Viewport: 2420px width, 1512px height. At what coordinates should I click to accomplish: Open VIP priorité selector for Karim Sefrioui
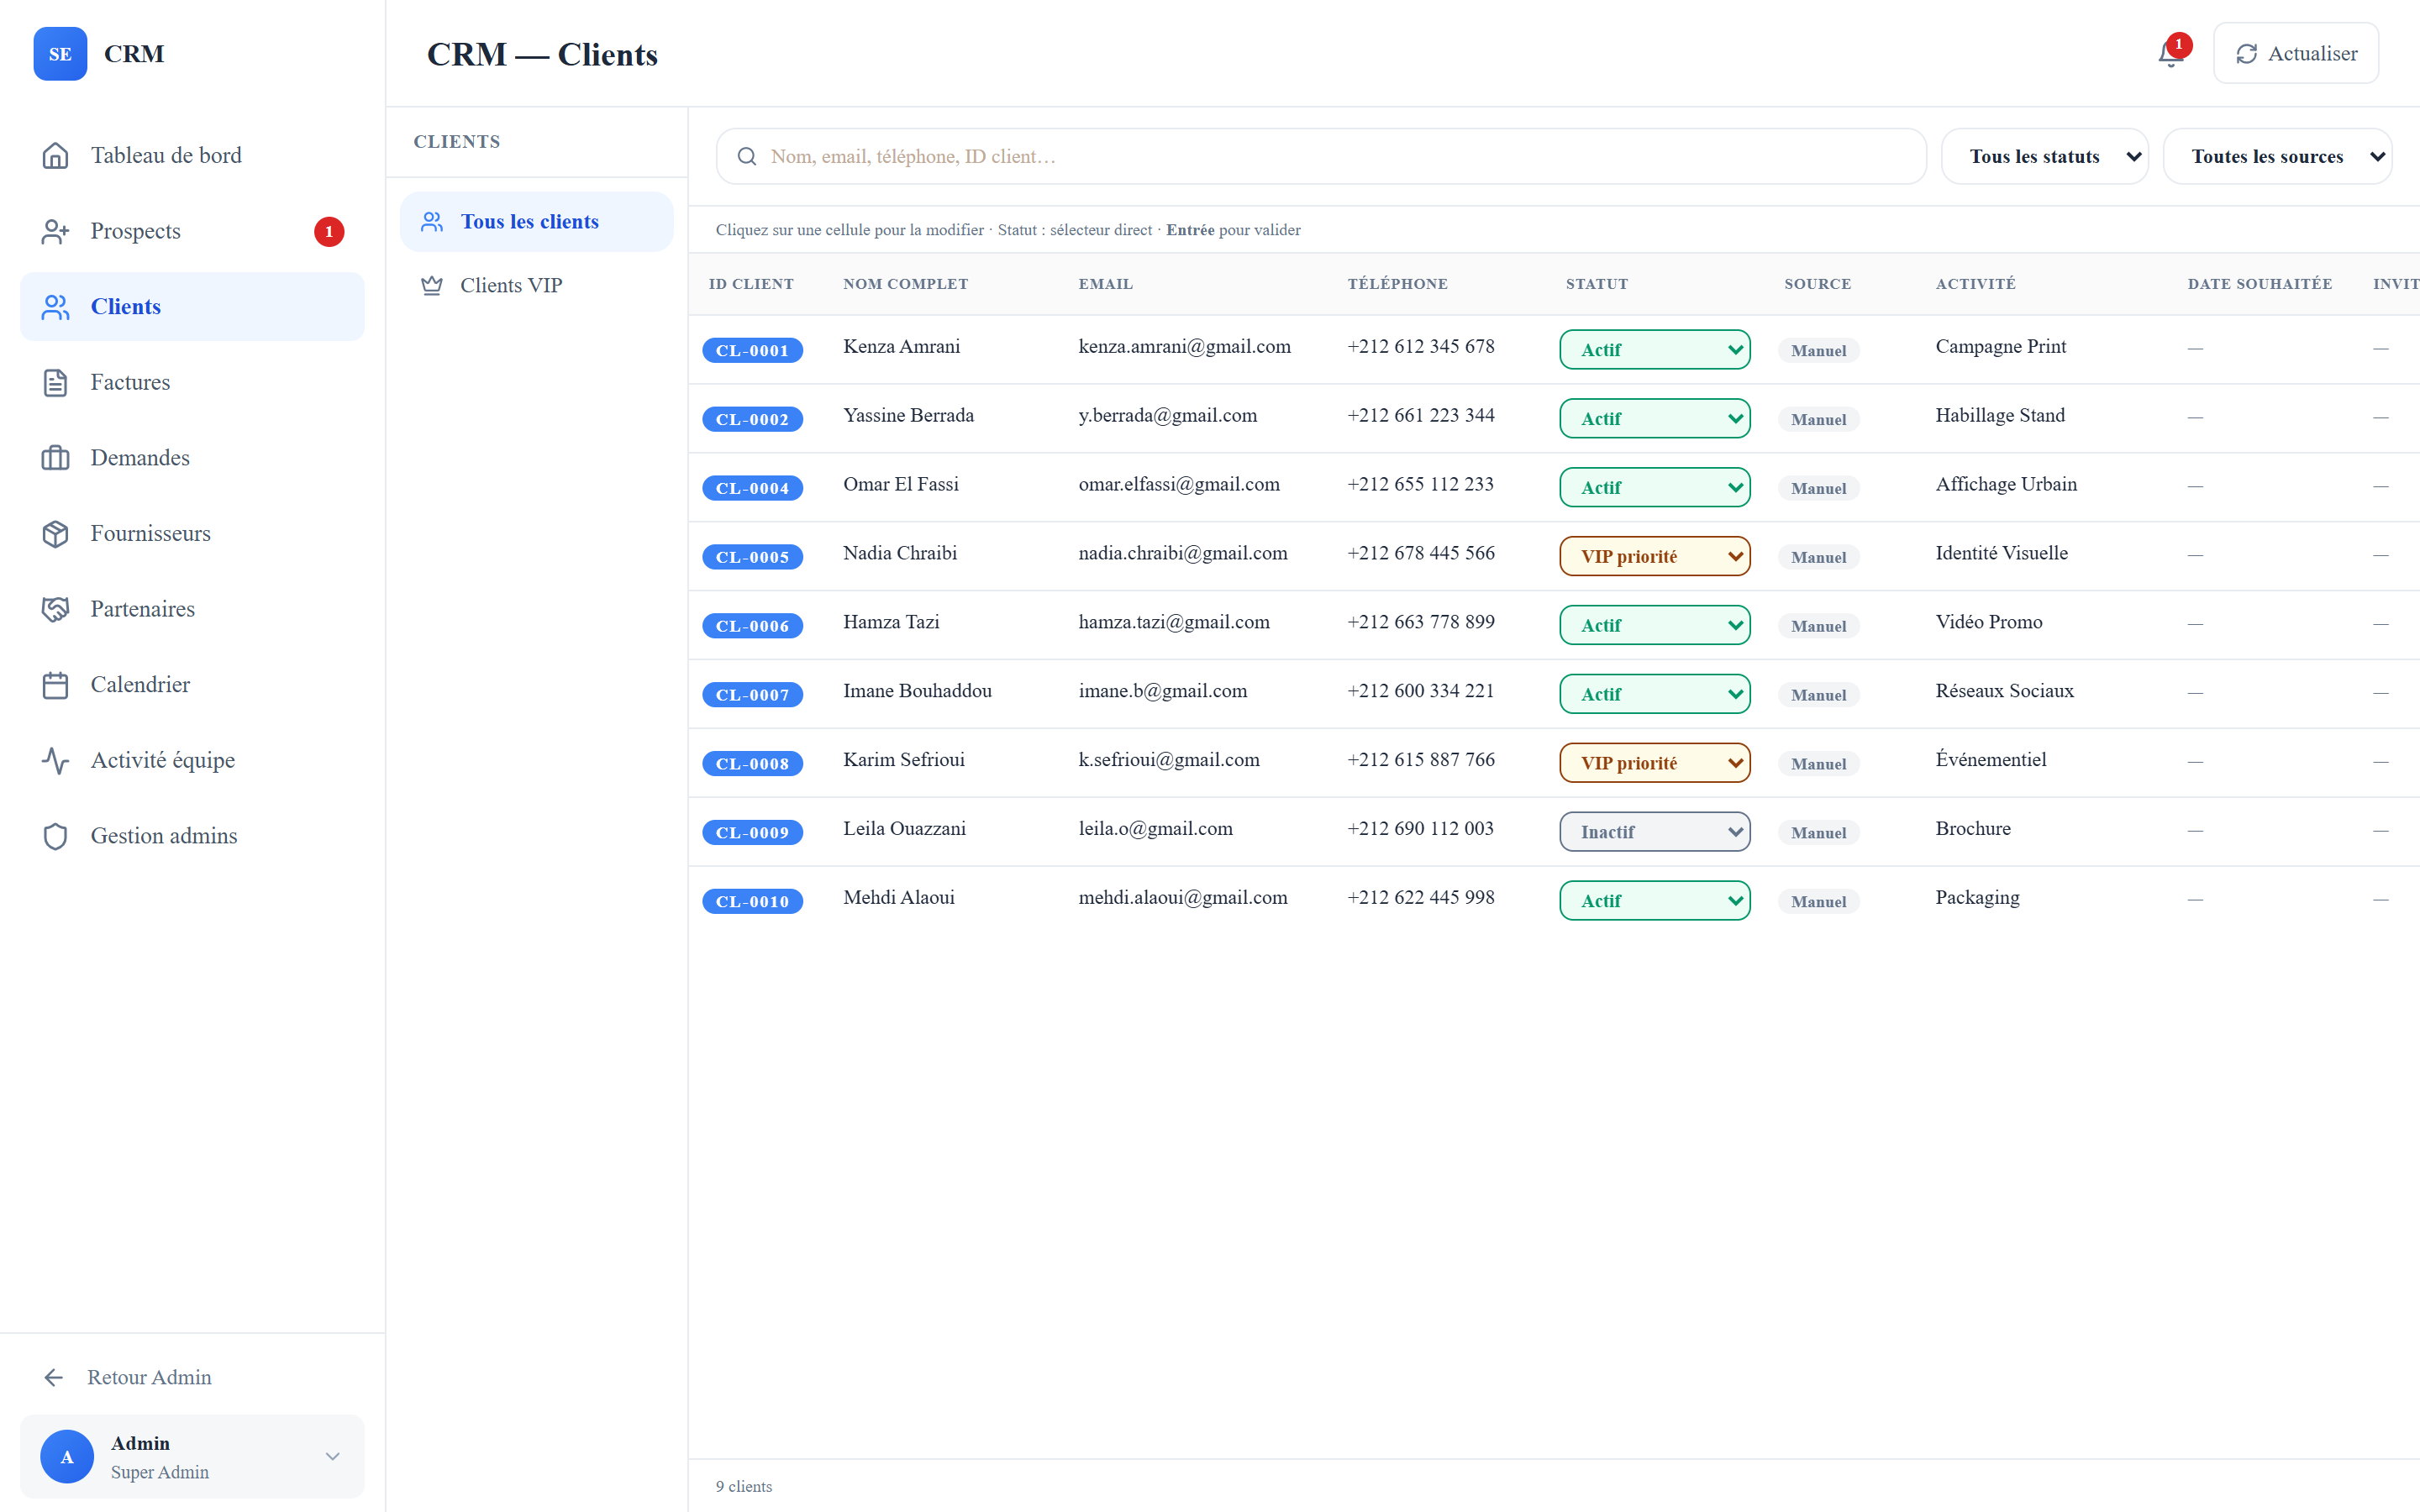point(1655,764)
